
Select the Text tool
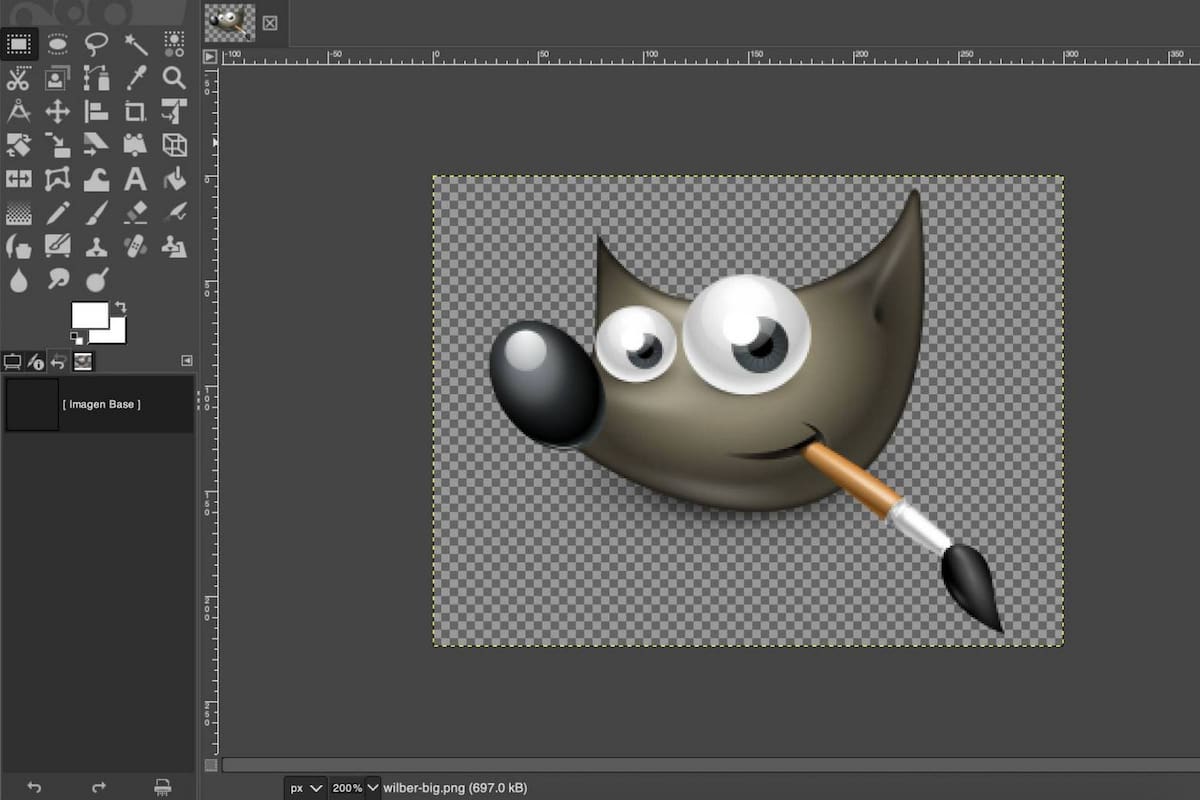pyautogui.click(x=135, y=180)
